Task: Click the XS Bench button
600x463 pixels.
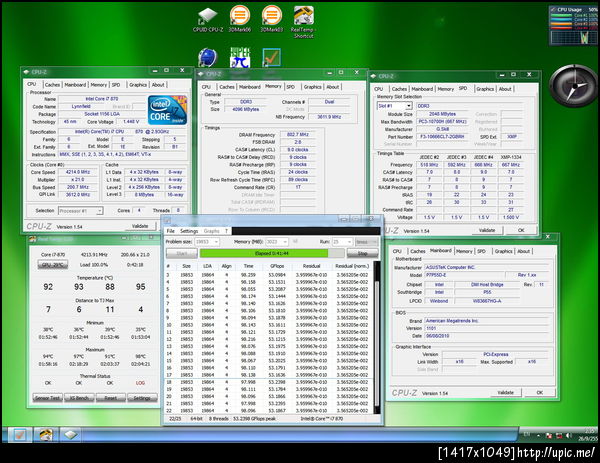Action: tap(81, 397)
